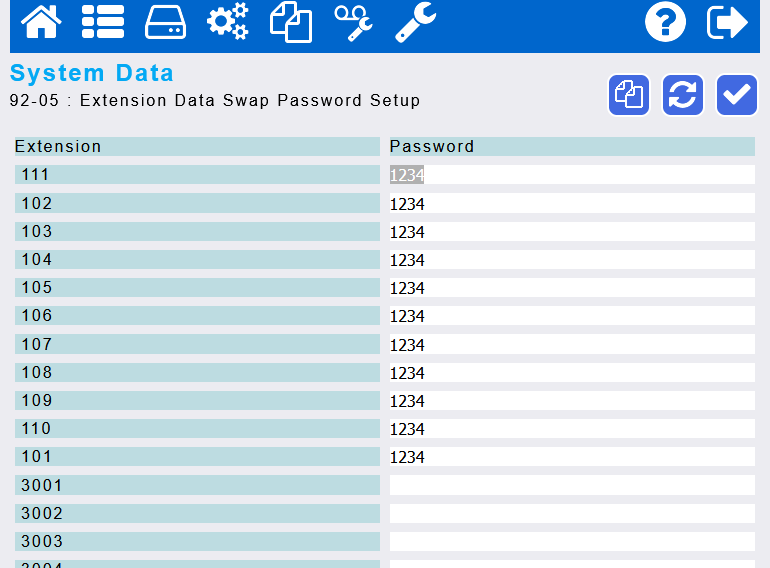Click empty password field for extension 3002
770x568 pixels.
click(572, 514)
